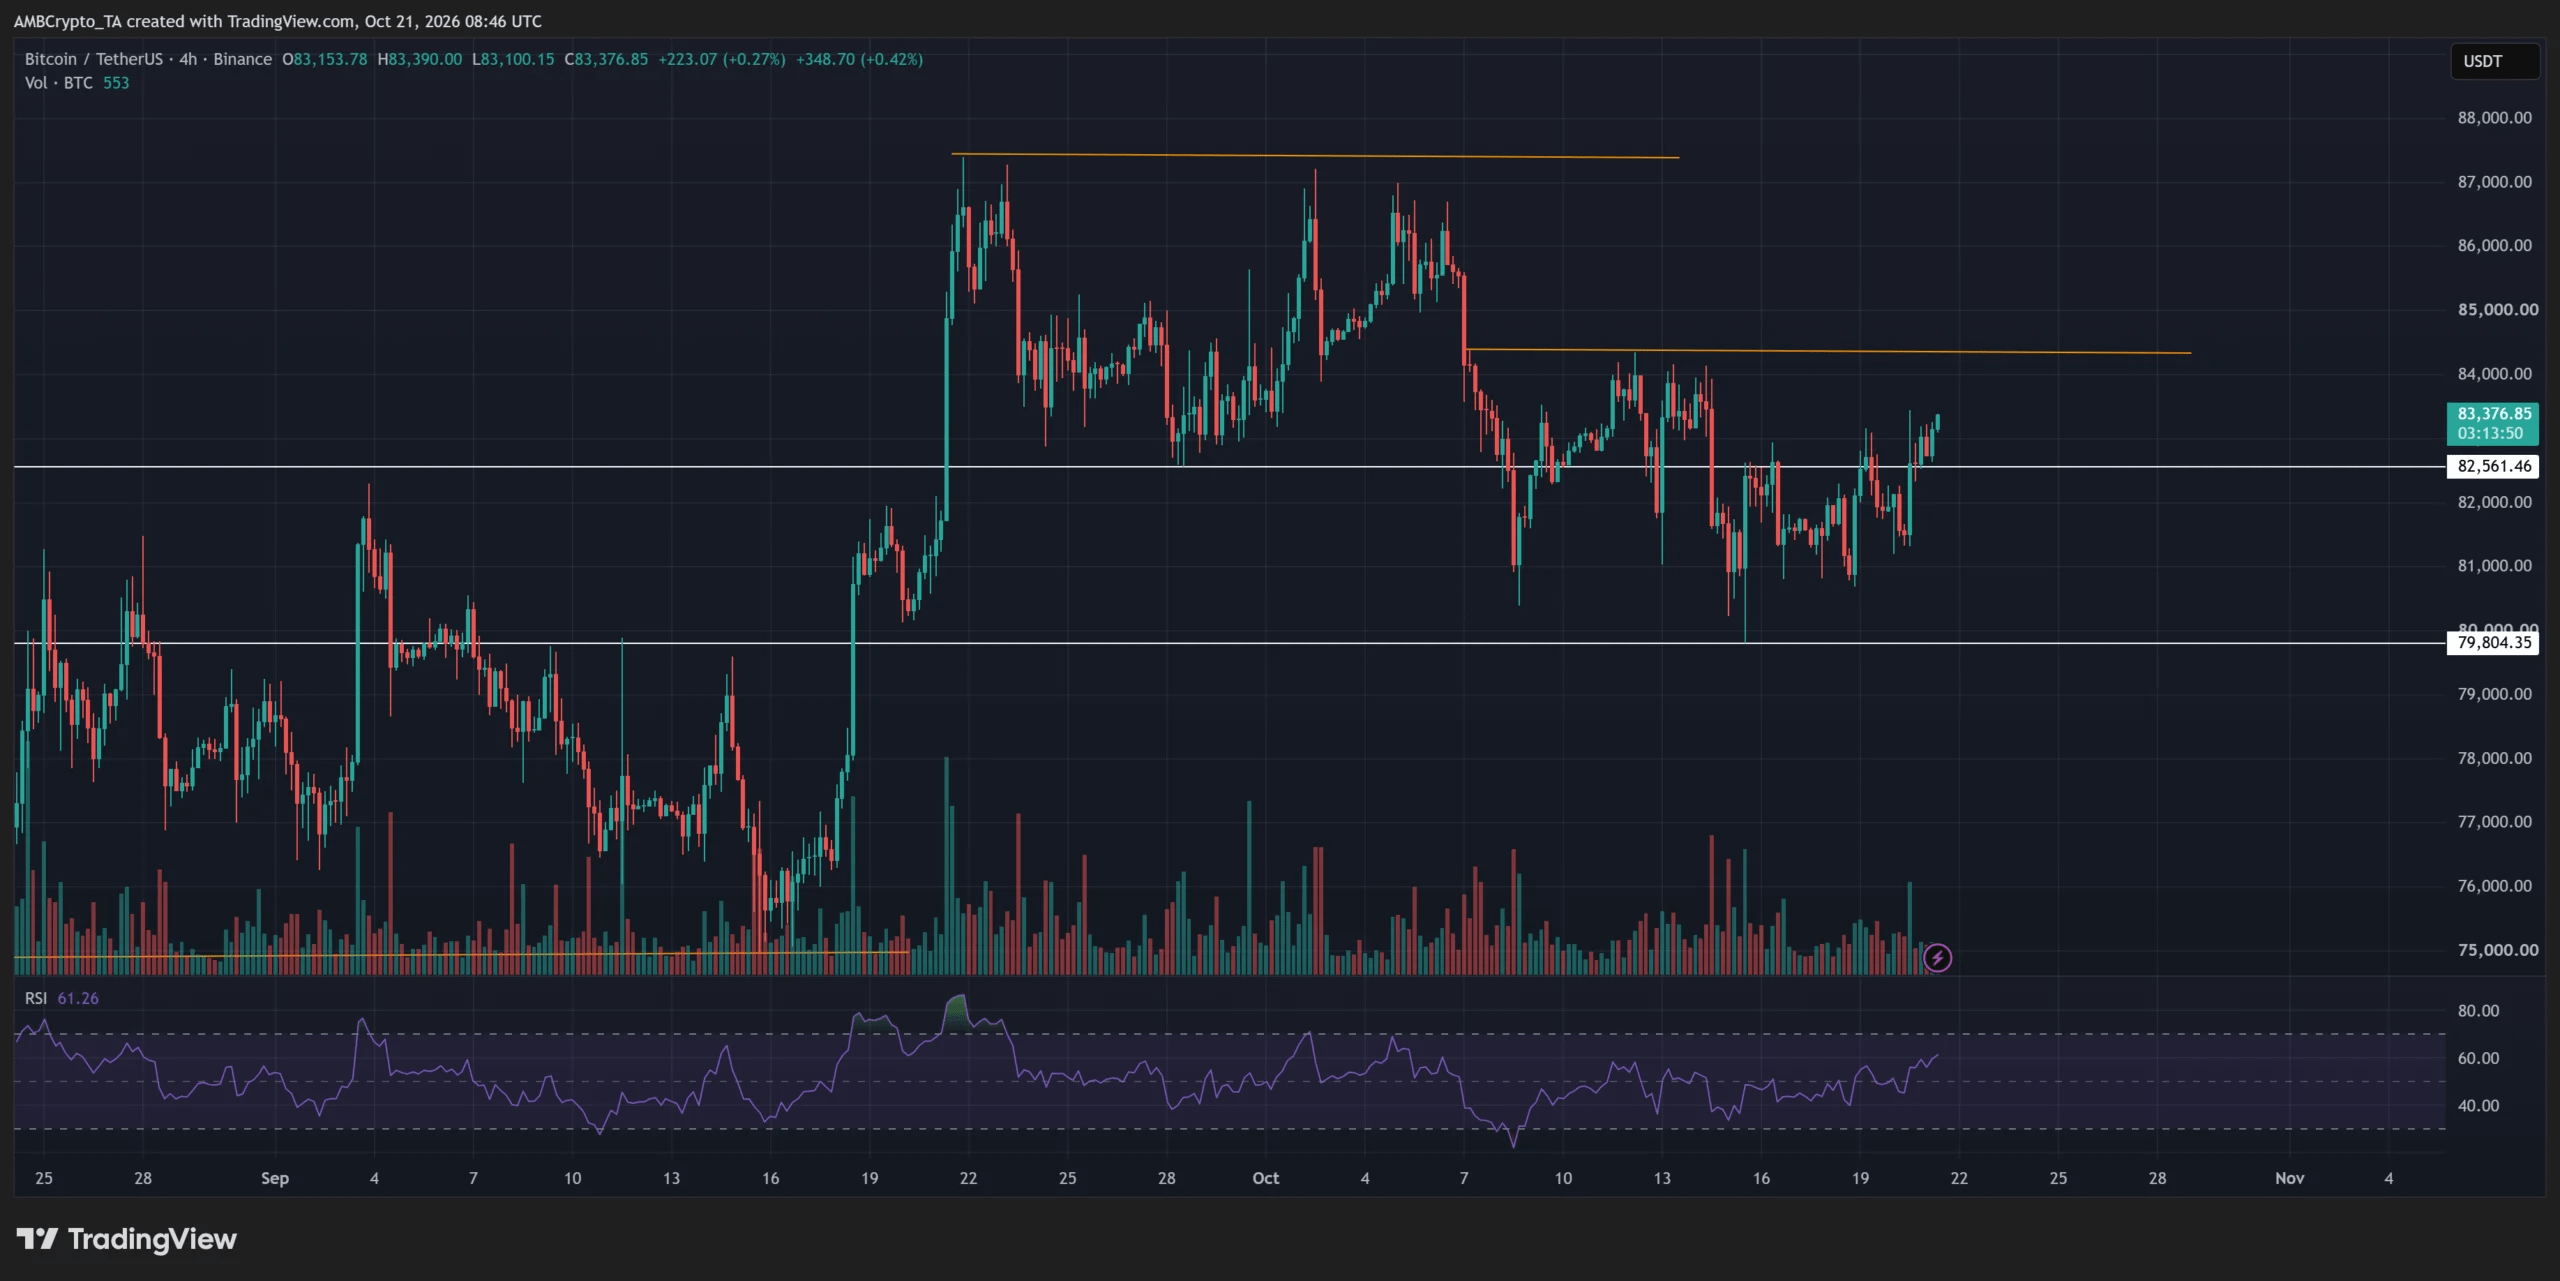The image size is (2560, 1281).
Task: Click the high value H83,390.00
Action: [420, 59]
